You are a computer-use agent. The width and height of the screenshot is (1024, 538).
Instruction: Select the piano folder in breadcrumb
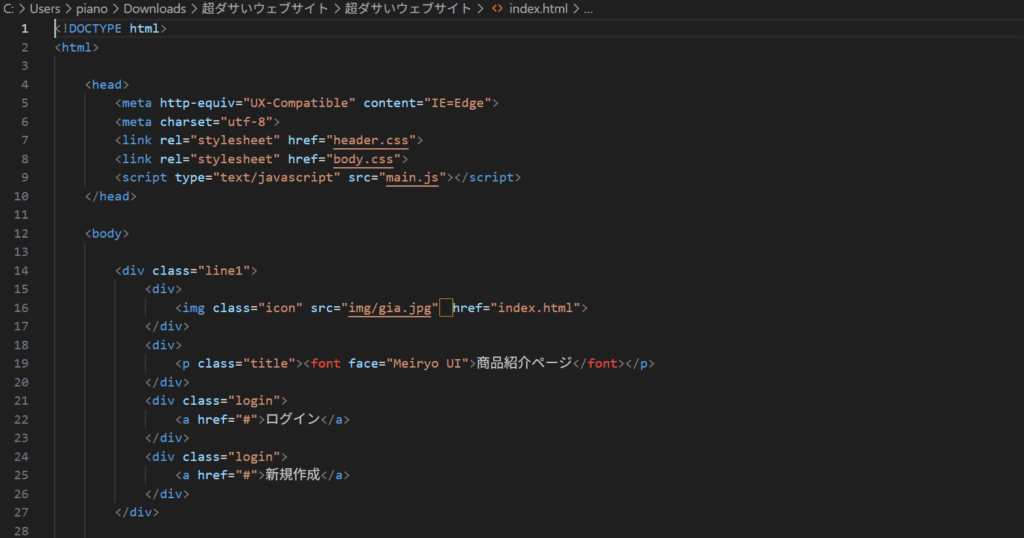tap(92, 9)
